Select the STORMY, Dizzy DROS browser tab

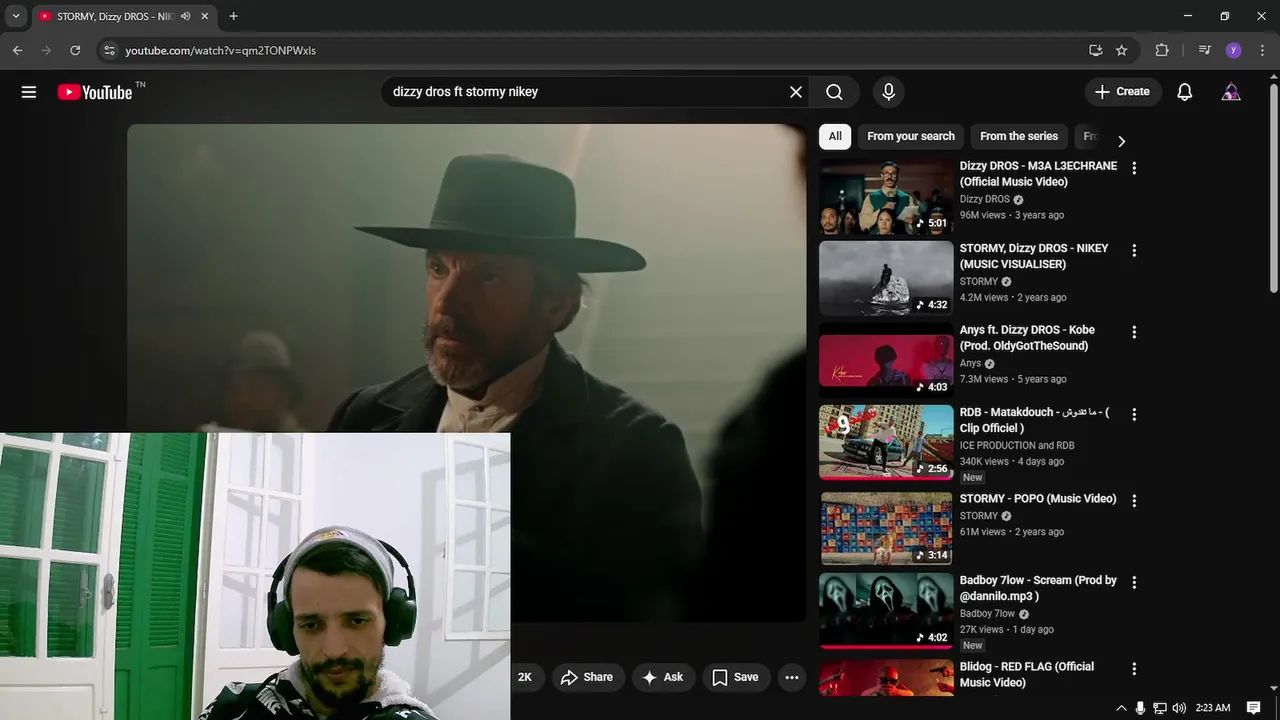pyautogui.click(x=115, y=16)
